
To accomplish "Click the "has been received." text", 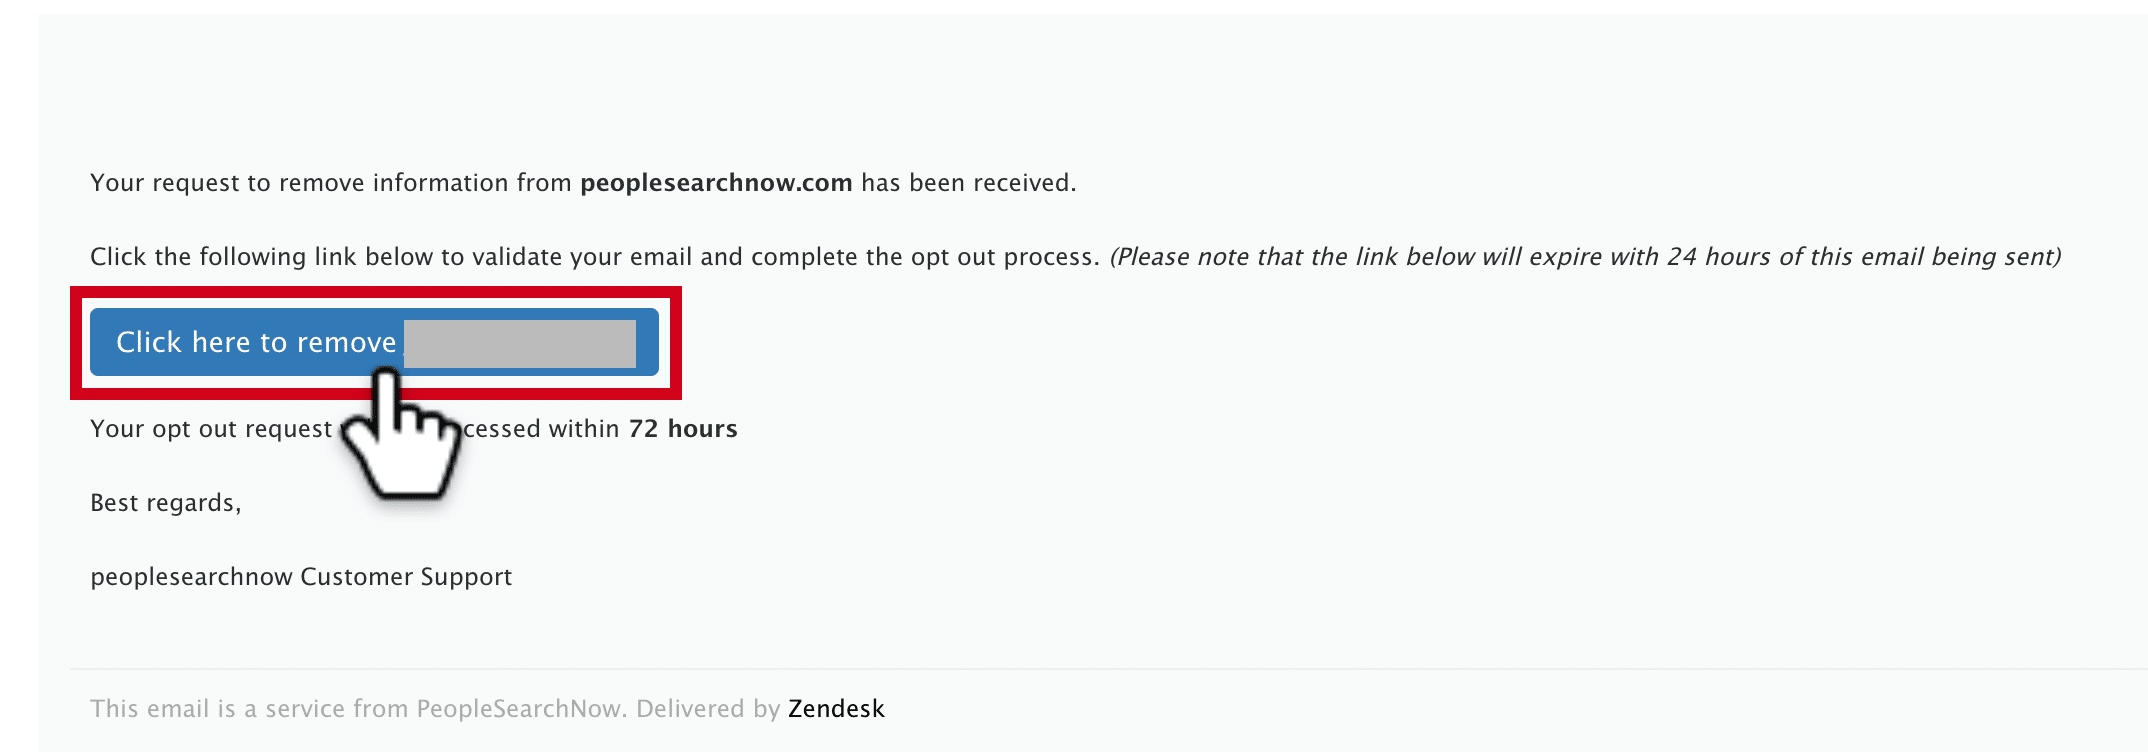I will [969, 183].
